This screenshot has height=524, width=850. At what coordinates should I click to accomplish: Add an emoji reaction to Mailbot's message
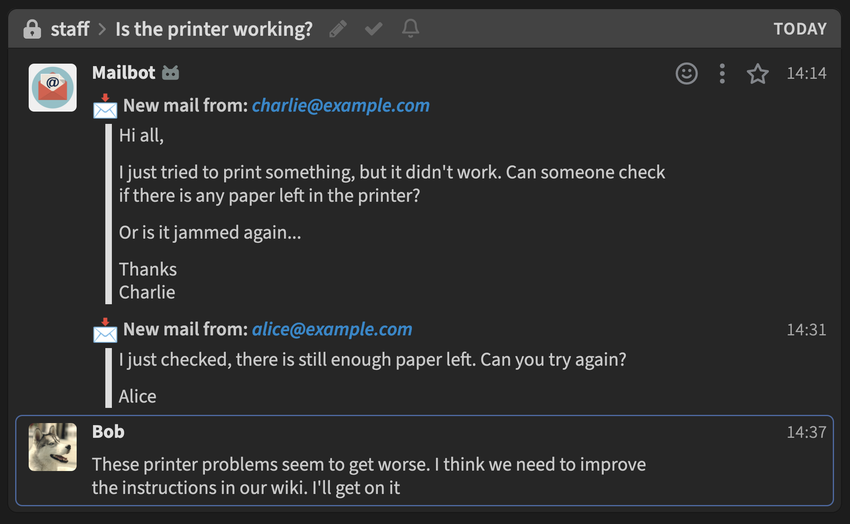pos(686,73)
